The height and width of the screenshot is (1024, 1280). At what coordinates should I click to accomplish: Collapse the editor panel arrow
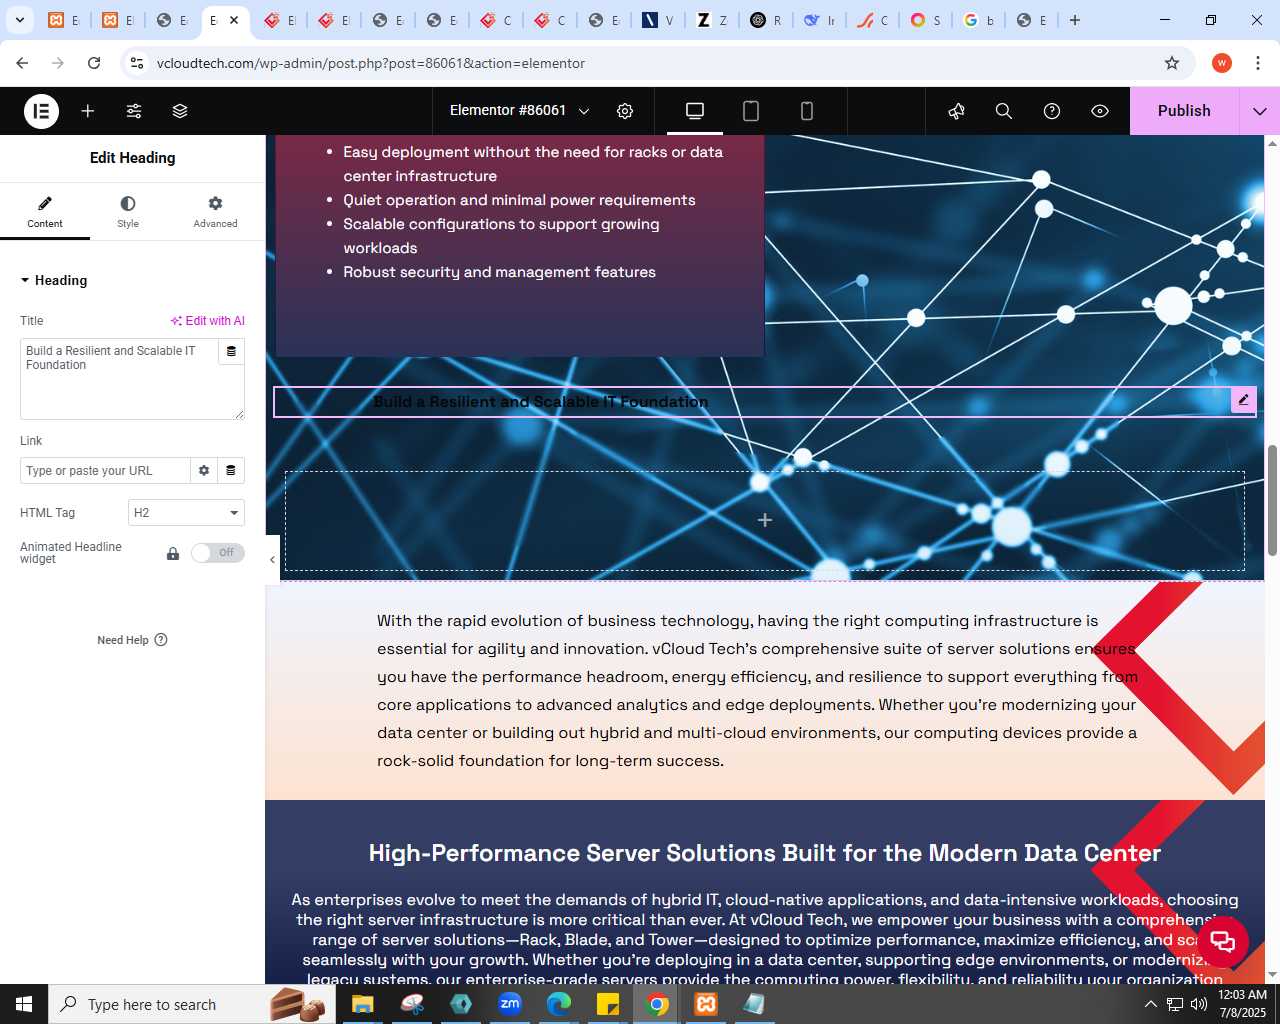(x=272, y=560)
